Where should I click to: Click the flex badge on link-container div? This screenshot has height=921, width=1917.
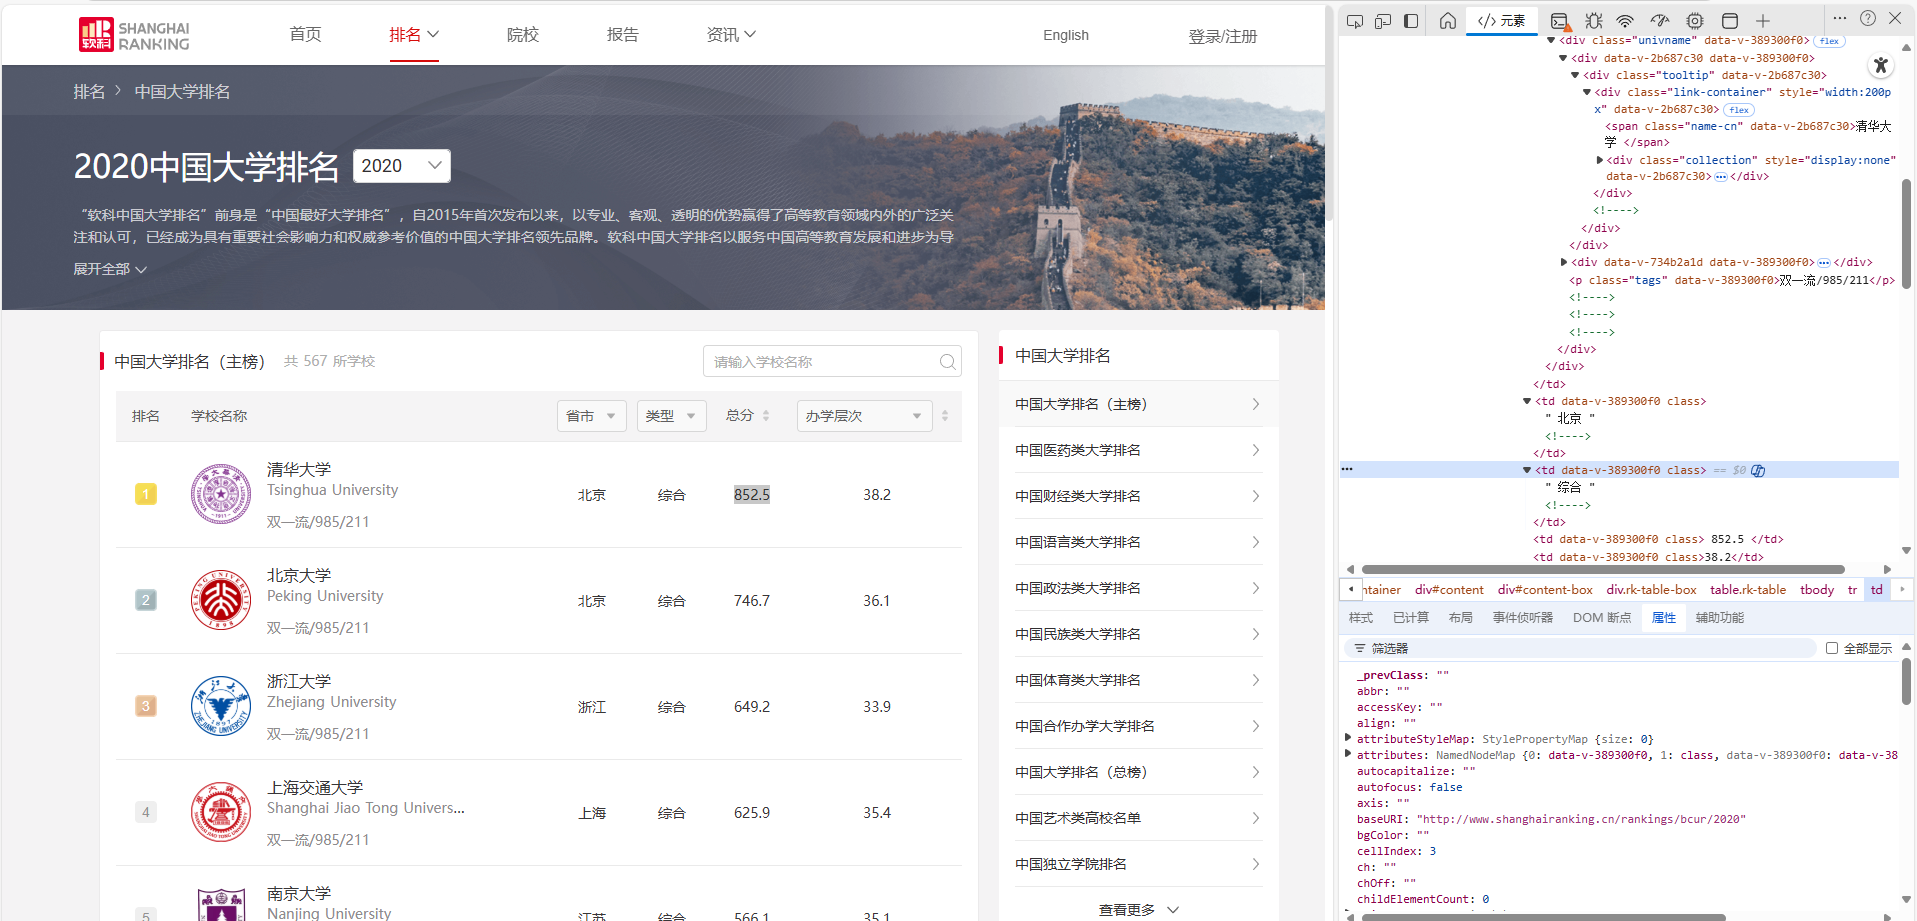click(x=1739, y=110)
